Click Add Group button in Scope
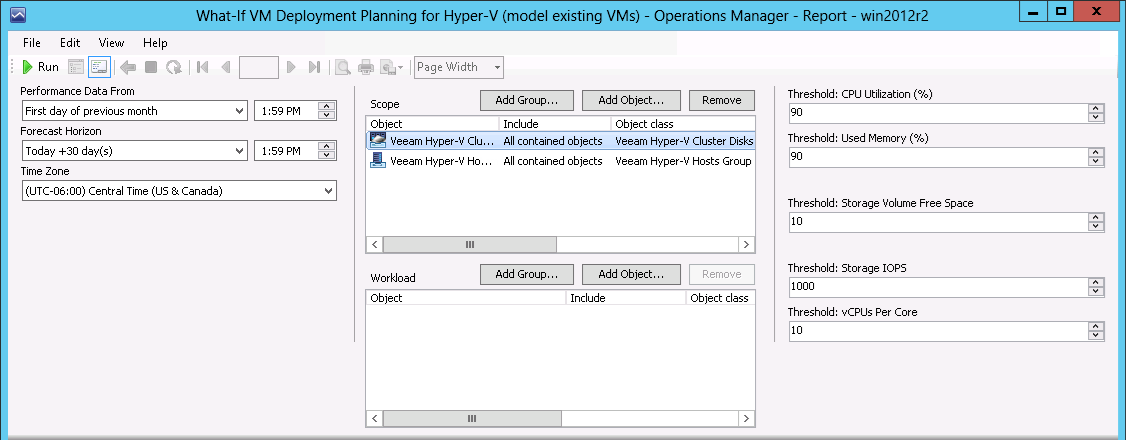 [x=526, y=100]
